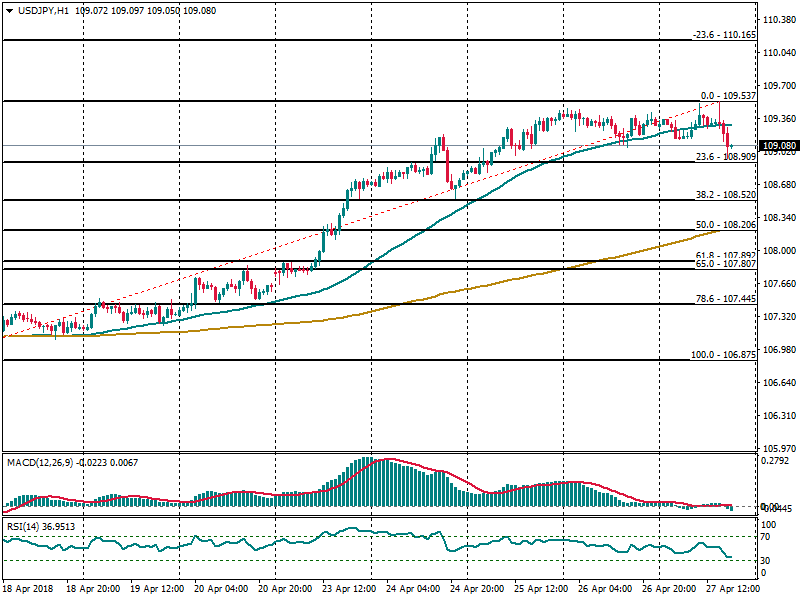Click the RSI scale value 70

pos(768,537)
